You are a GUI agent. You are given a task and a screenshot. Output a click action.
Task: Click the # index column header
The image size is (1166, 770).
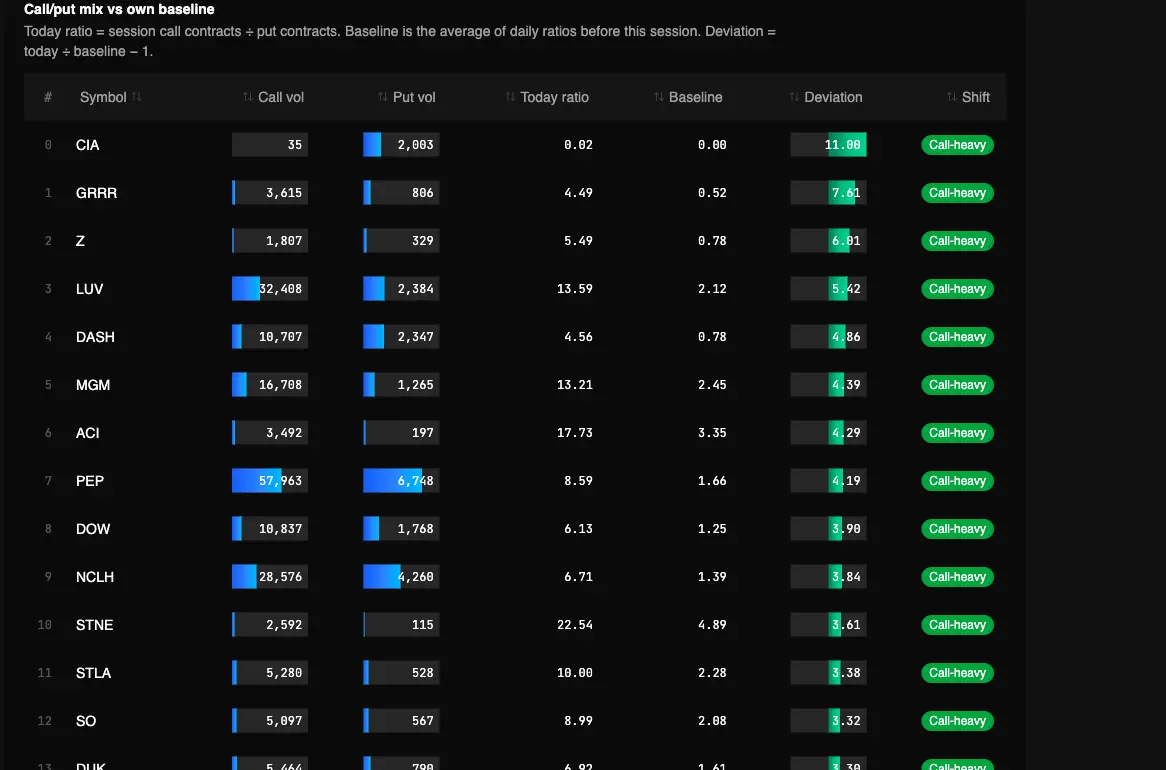pyautogui.click(x=48, y=97)
